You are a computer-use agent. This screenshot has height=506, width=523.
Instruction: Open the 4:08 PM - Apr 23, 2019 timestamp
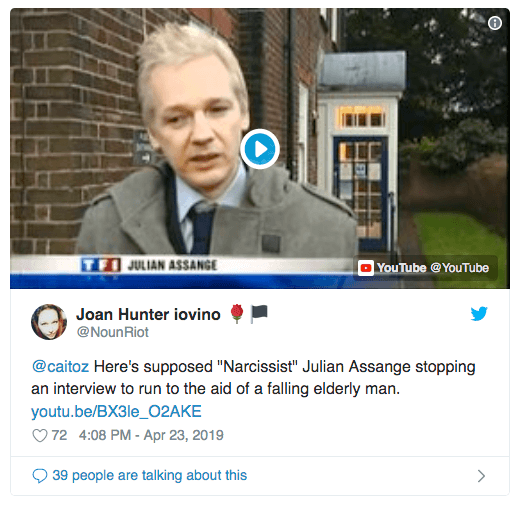tap(151, 435)
